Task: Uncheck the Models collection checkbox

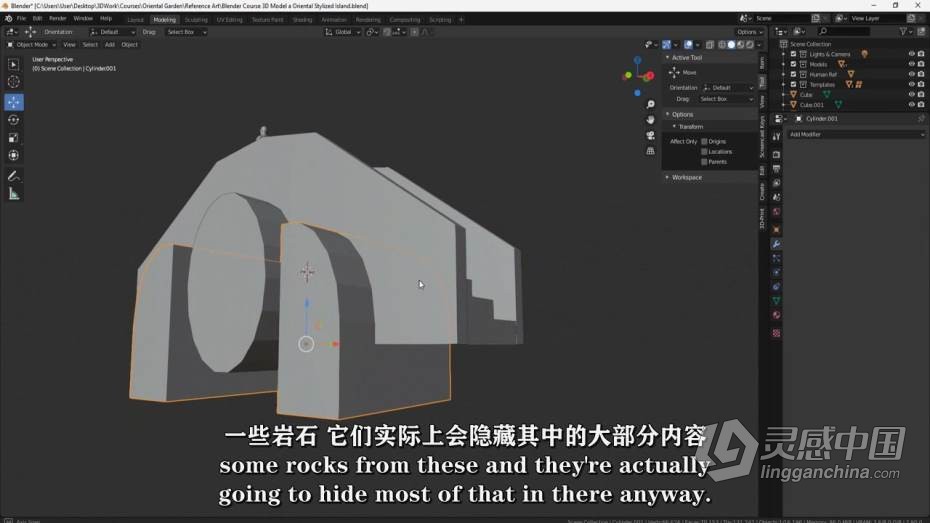Action: 793,64
